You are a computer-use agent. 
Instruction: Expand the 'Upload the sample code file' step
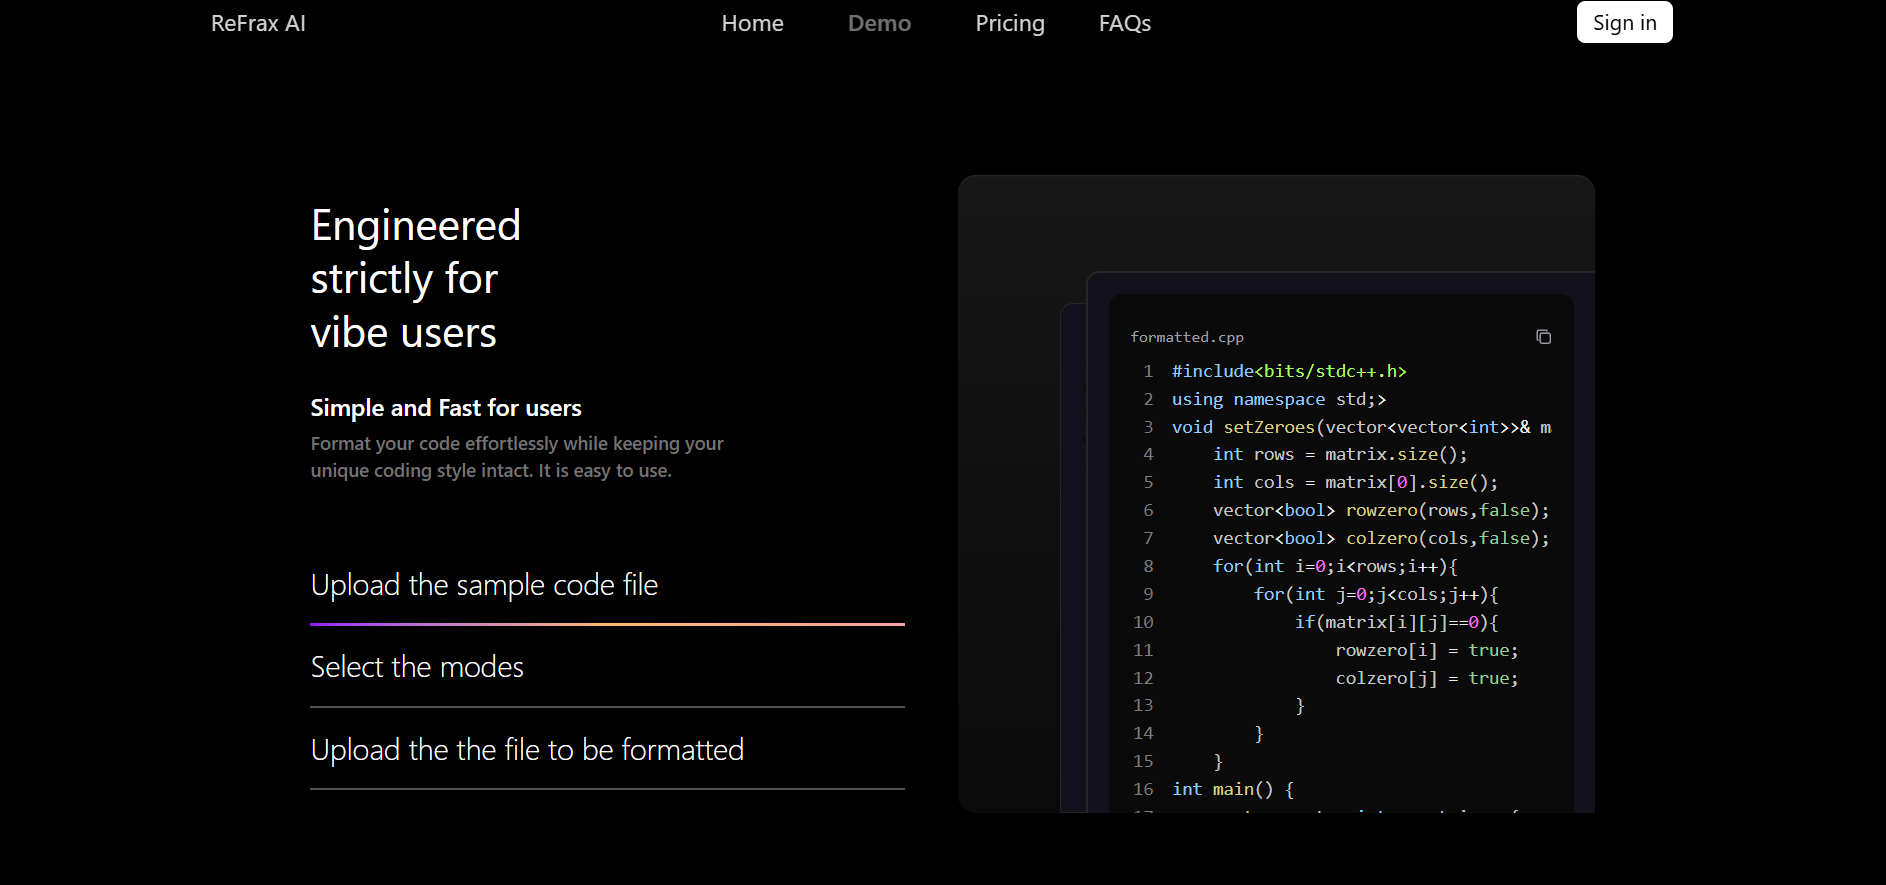tap(484, 585)
